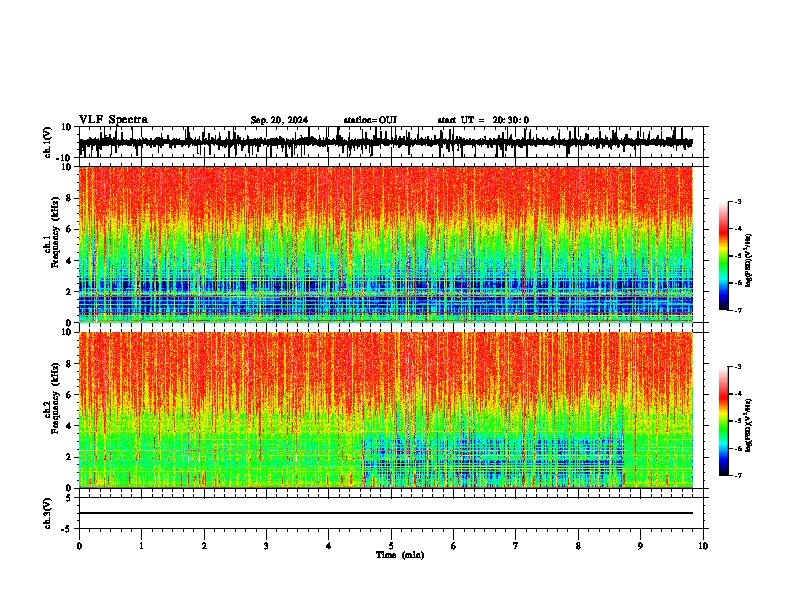Click the time axis tick label "5"
This screenshot has height=612, width=792.
click(391, 546)
